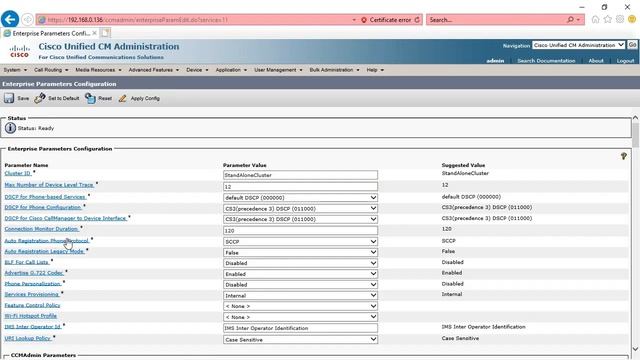
Task: Open the Help menu
Action: (x=375, y=70)
